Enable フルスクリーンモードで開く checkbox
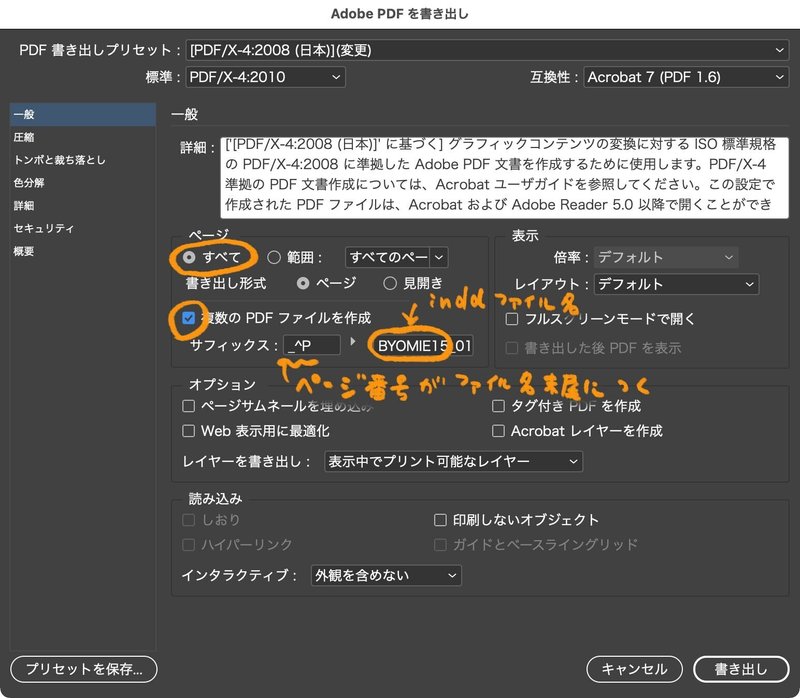The image size is (800, 698). point(512,319)
